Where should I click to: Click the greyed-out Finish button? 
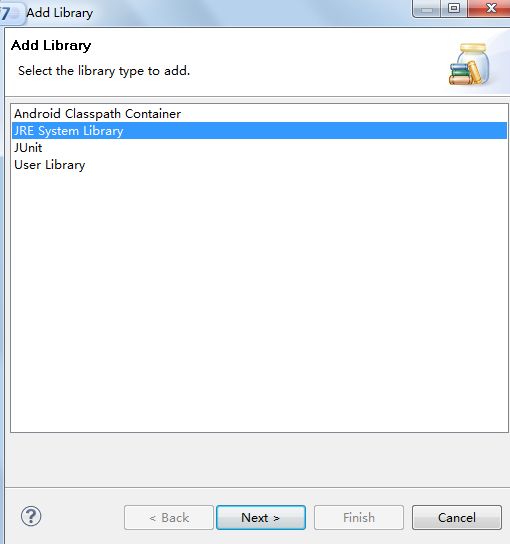(x=359, y=517)
